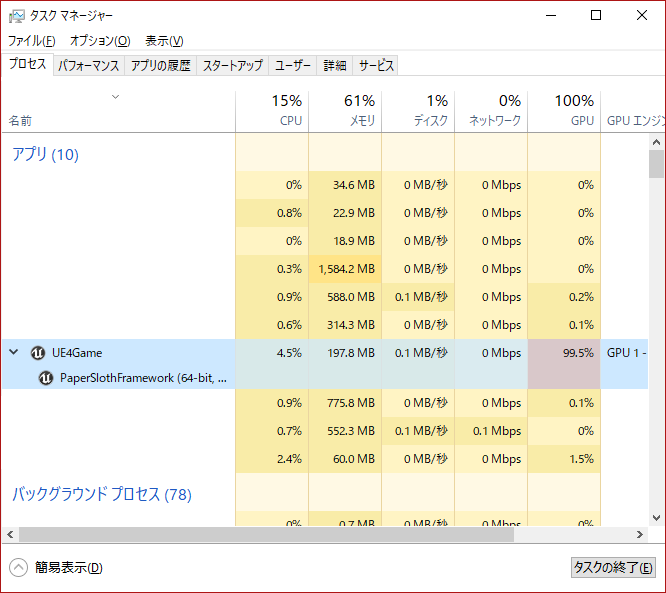Open the オプション(O) menu
Image resolution: width=666 pixels, height=593 pixels.
100,41
